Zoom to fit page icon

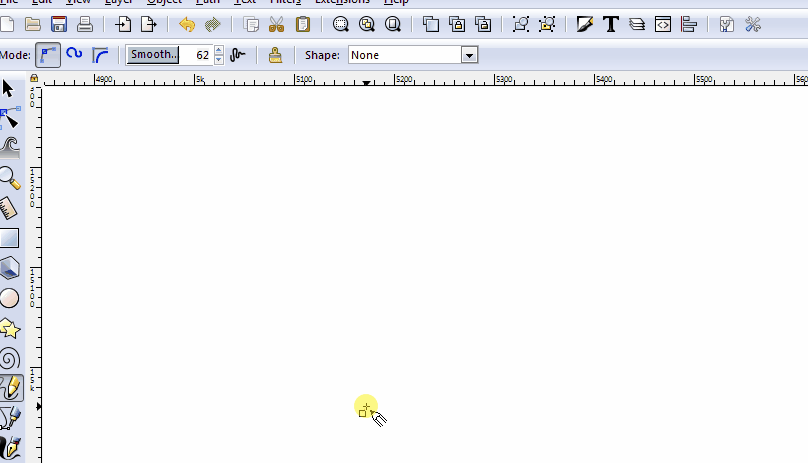393,24
